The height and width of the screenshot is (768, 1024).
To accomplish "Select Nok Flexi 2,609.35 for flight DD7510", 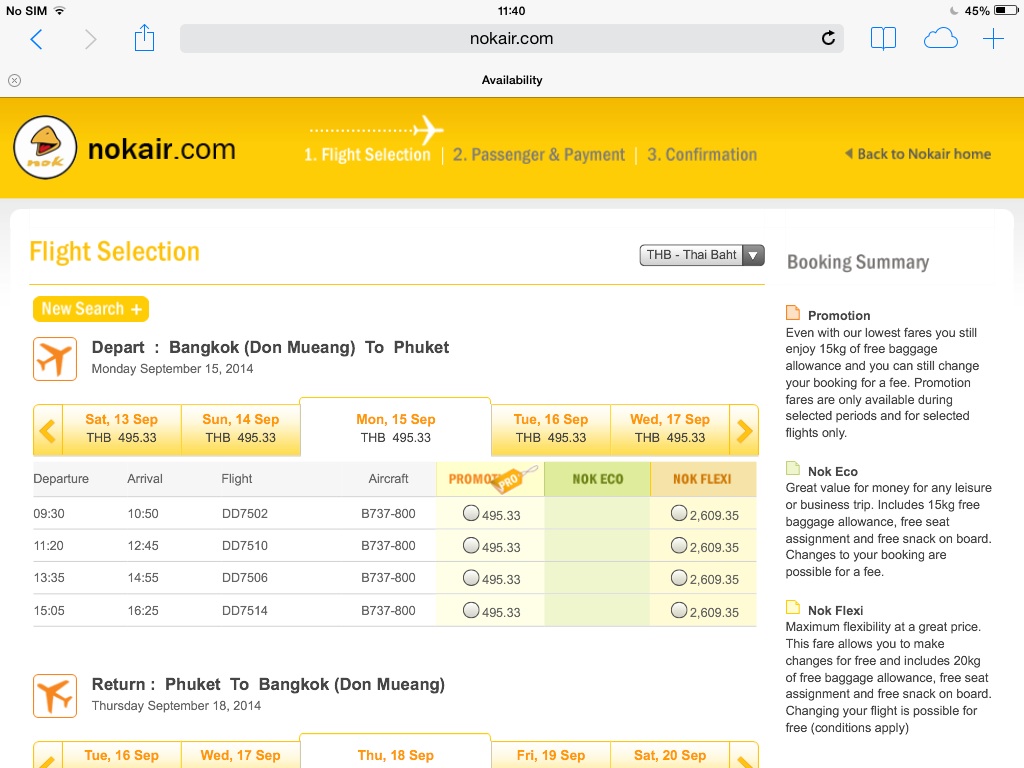I will [x=679, y=545].
